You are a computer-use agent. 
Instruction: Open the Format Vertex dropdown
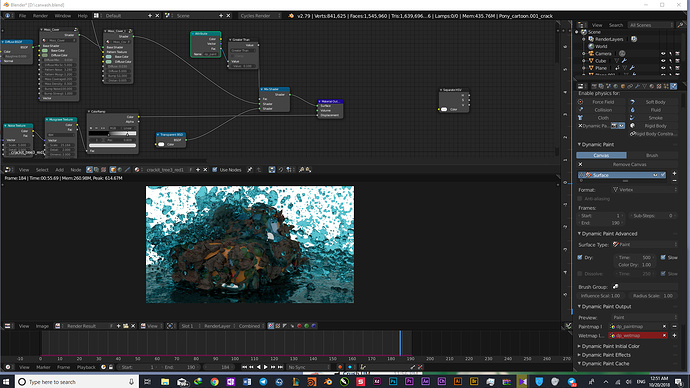(x=644, y=190)
